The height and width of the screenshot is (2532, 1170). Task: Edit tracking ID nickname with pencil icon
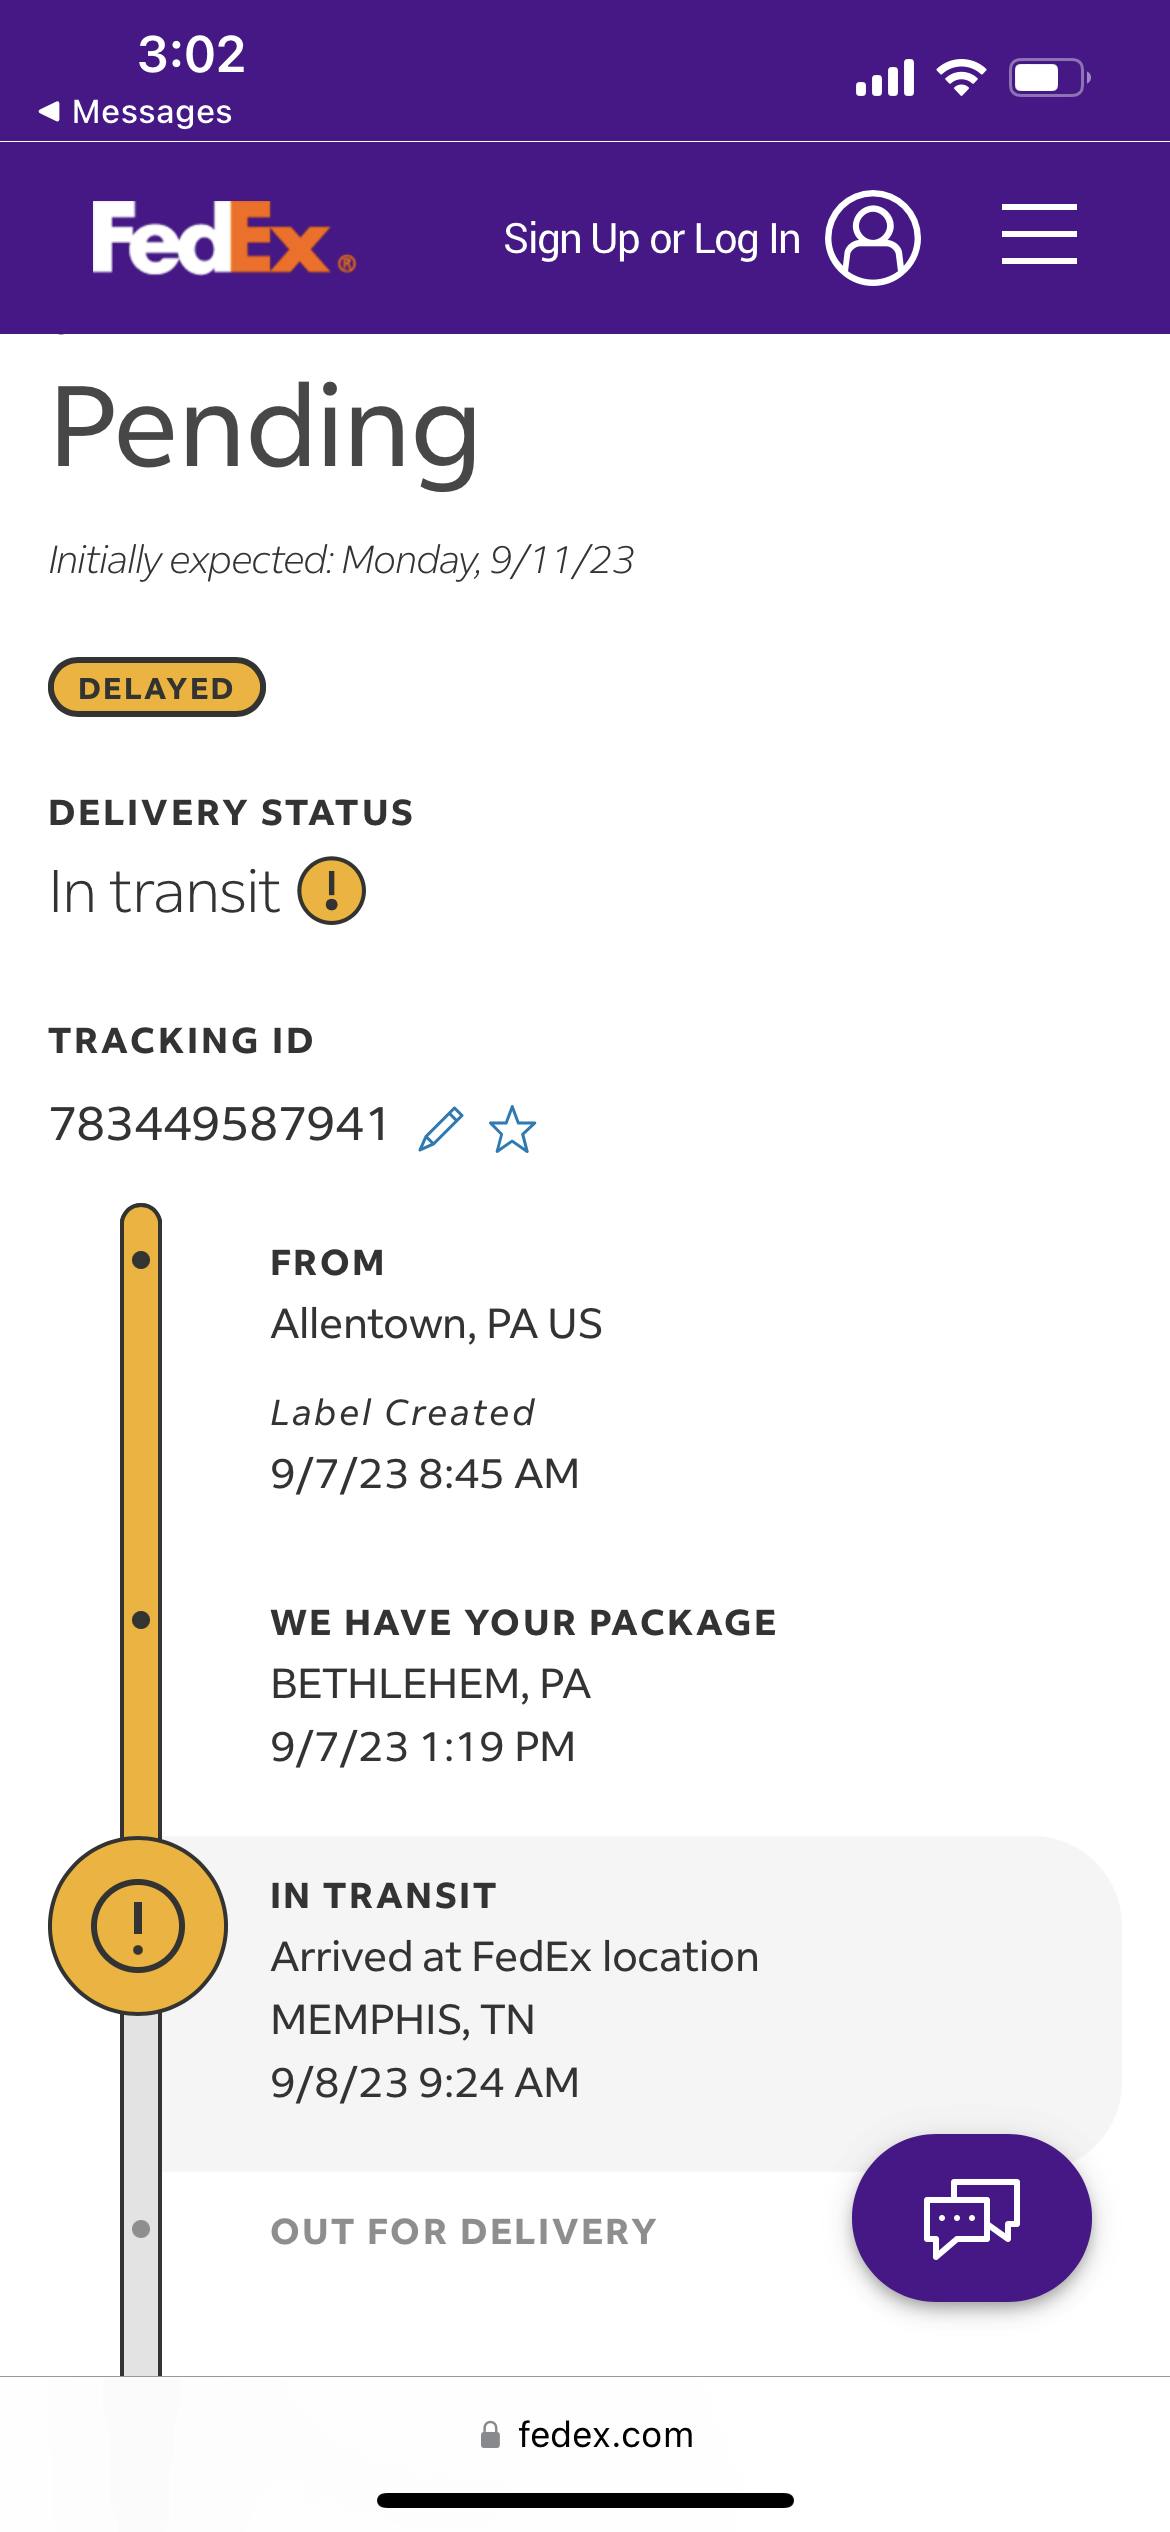coord(441,1129)
